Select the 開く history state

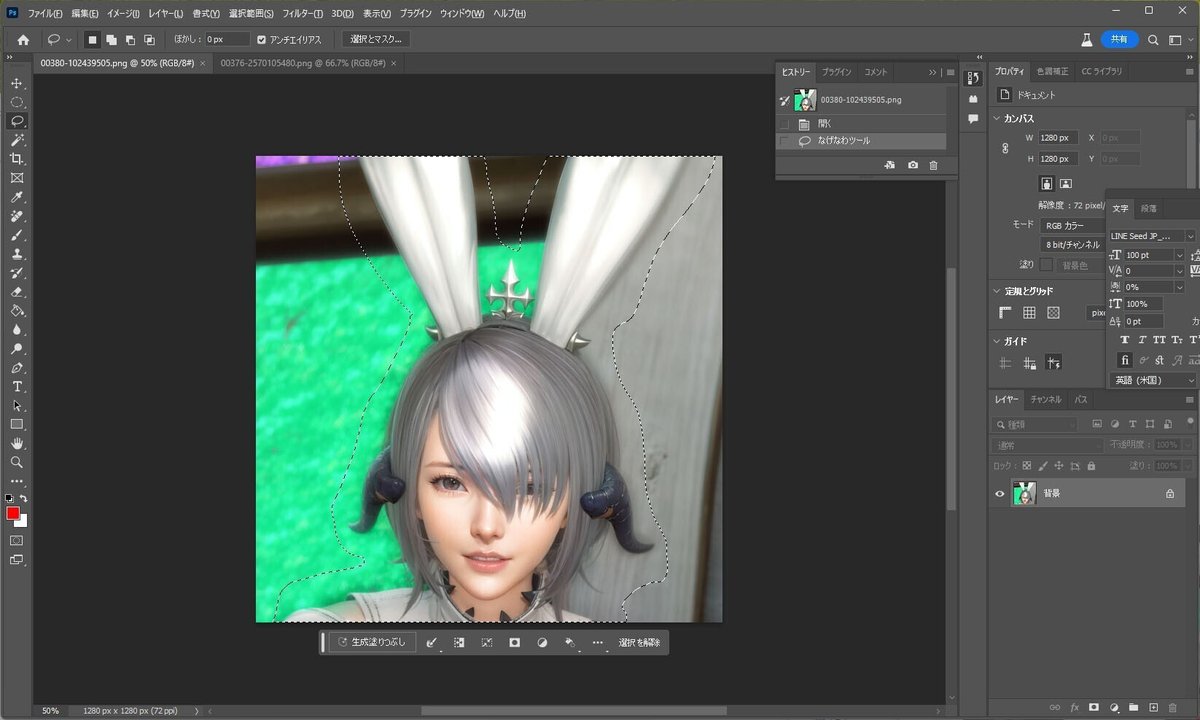click(862, 124)
